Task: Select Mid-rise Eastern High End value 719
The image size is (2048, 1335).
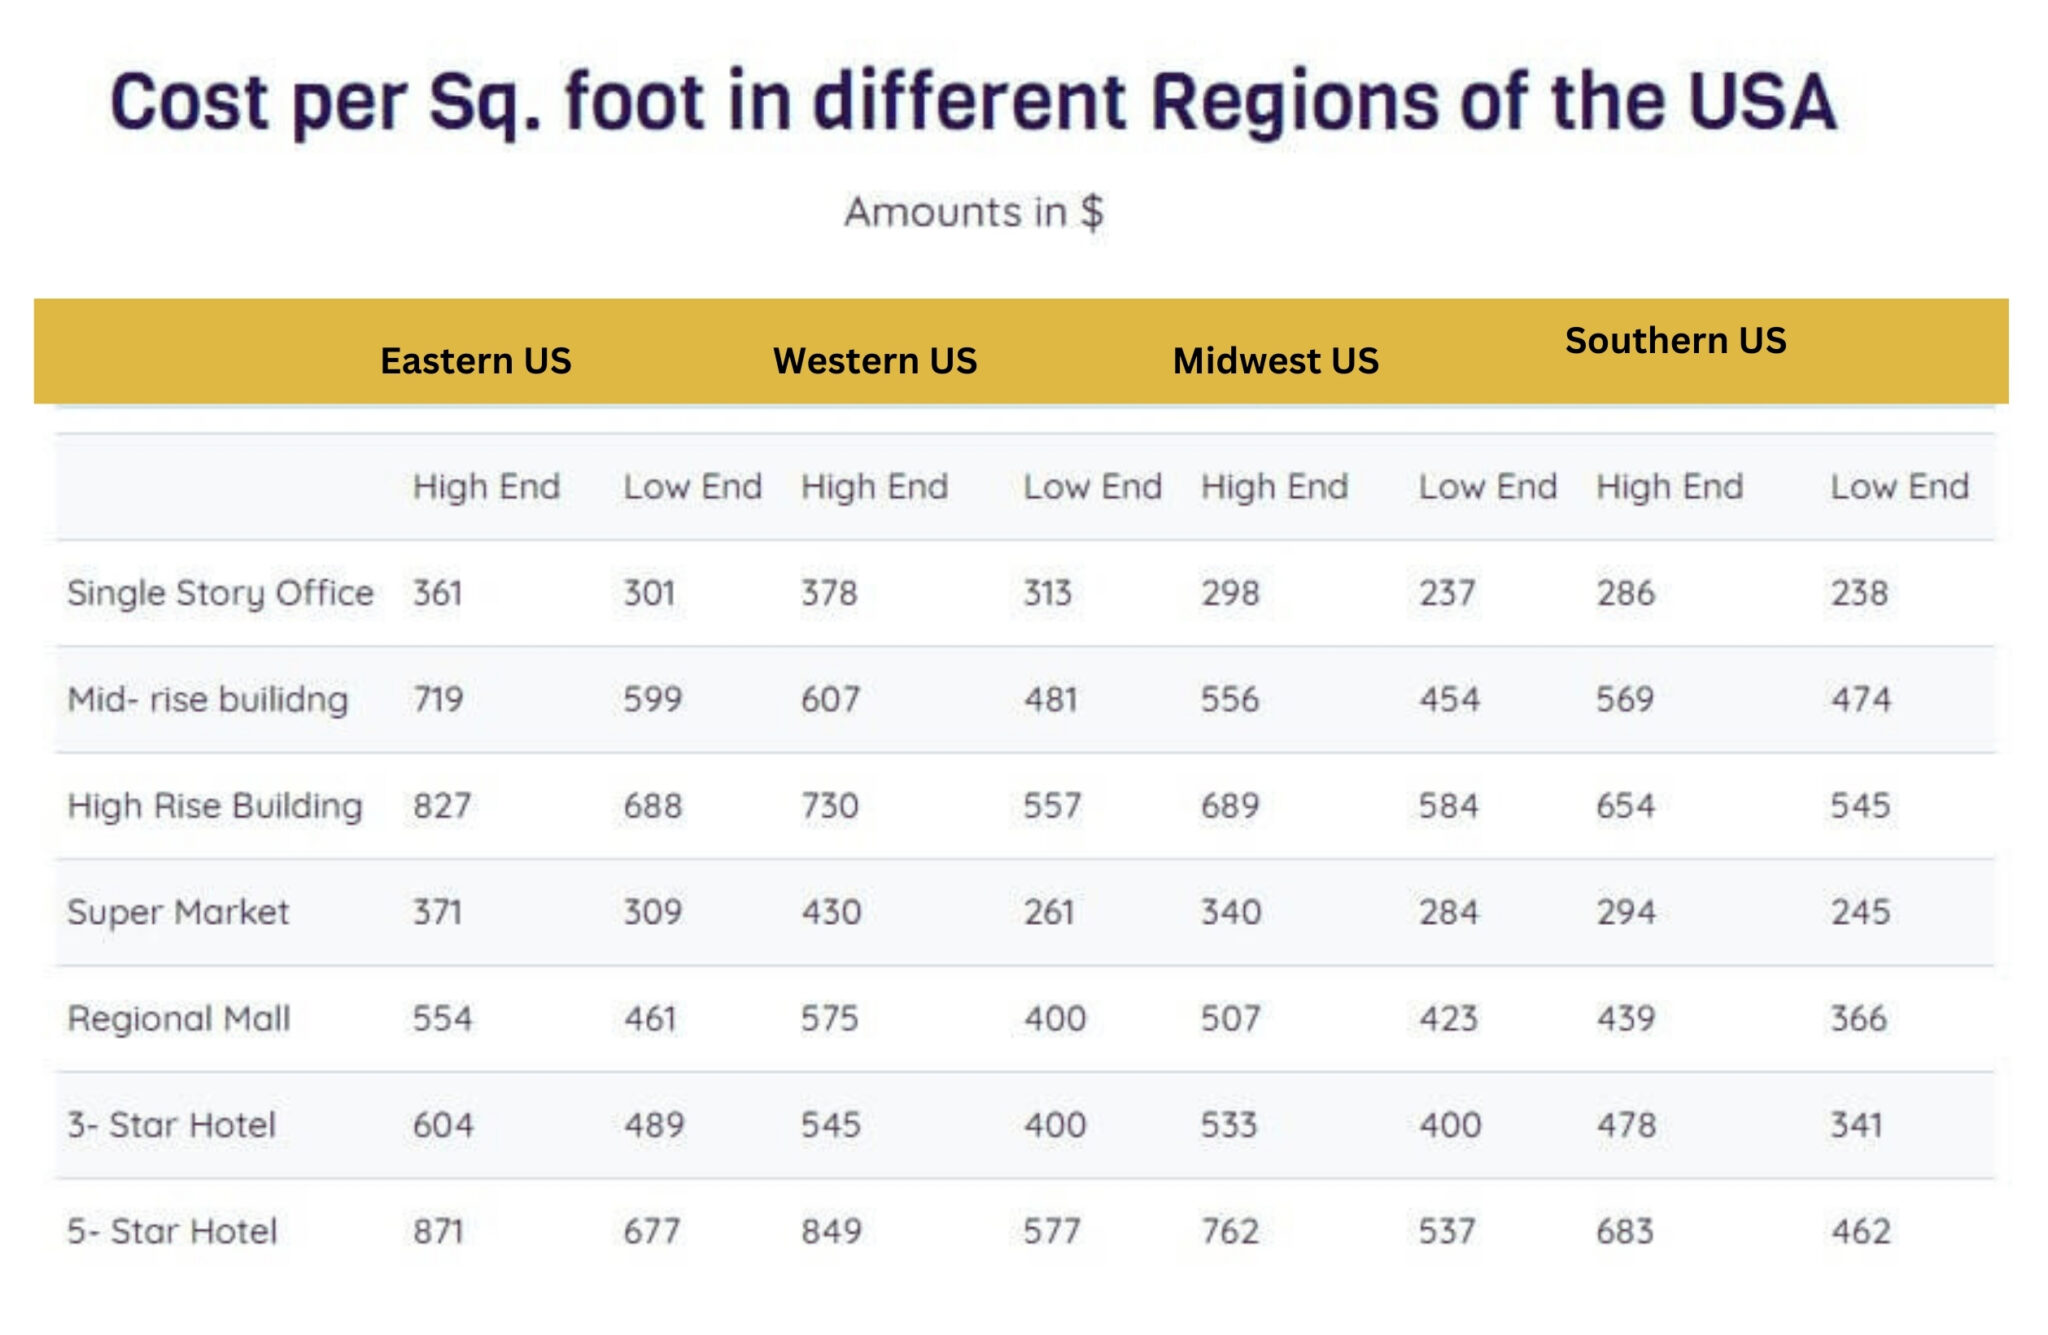Action: (x=438, y=699)
